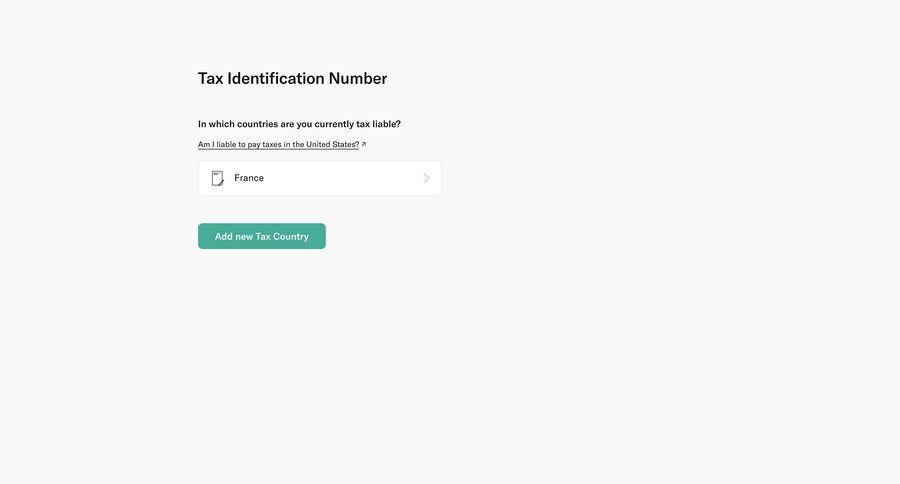The image size is (900, 484).
Task: Click "Tax Country" text on green button
Action: click(x=282, y=237)
